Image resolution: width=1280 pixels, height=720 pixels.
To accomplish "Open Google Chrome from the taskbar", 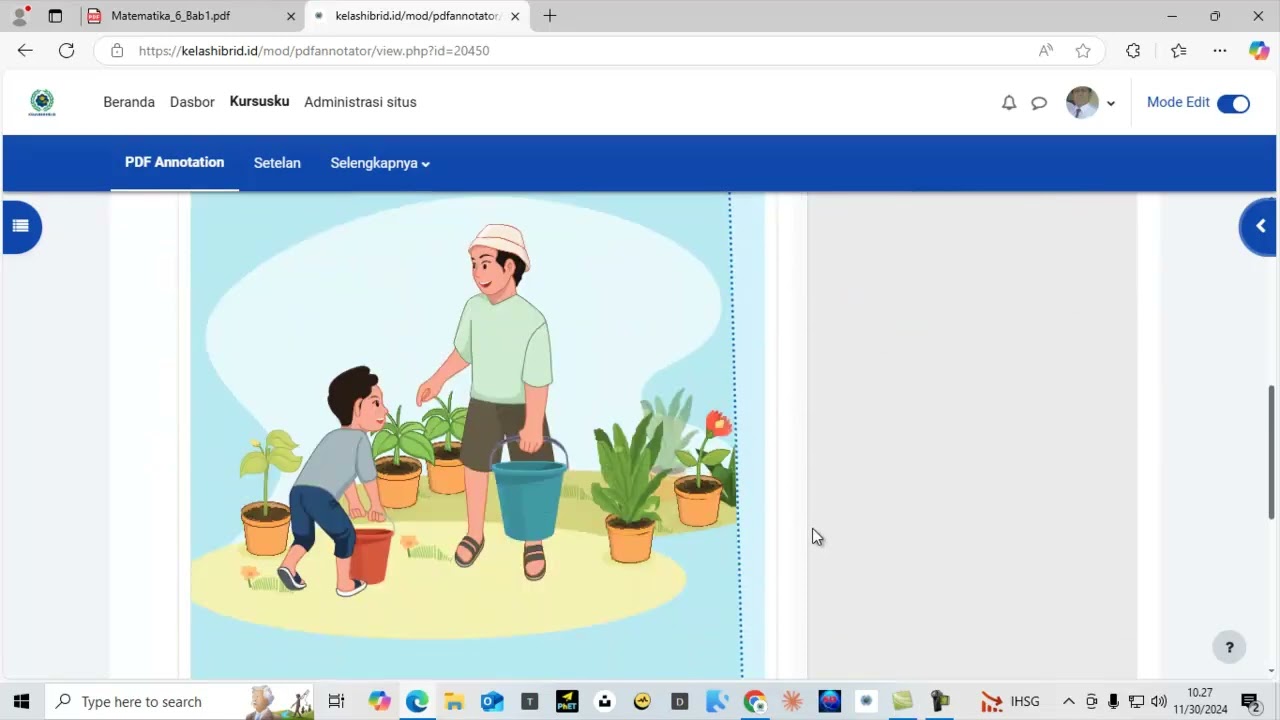I will tap(755, 701).
